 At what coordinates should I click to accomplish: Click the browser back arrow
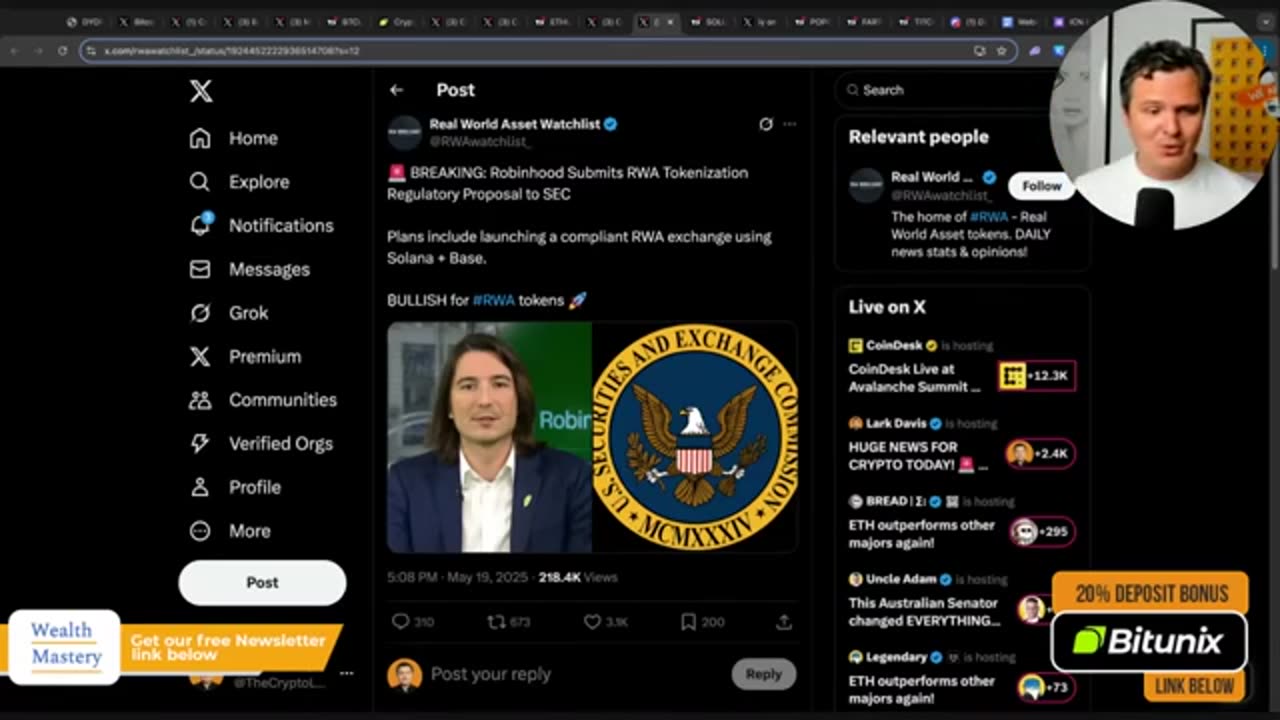pos(15,50)
